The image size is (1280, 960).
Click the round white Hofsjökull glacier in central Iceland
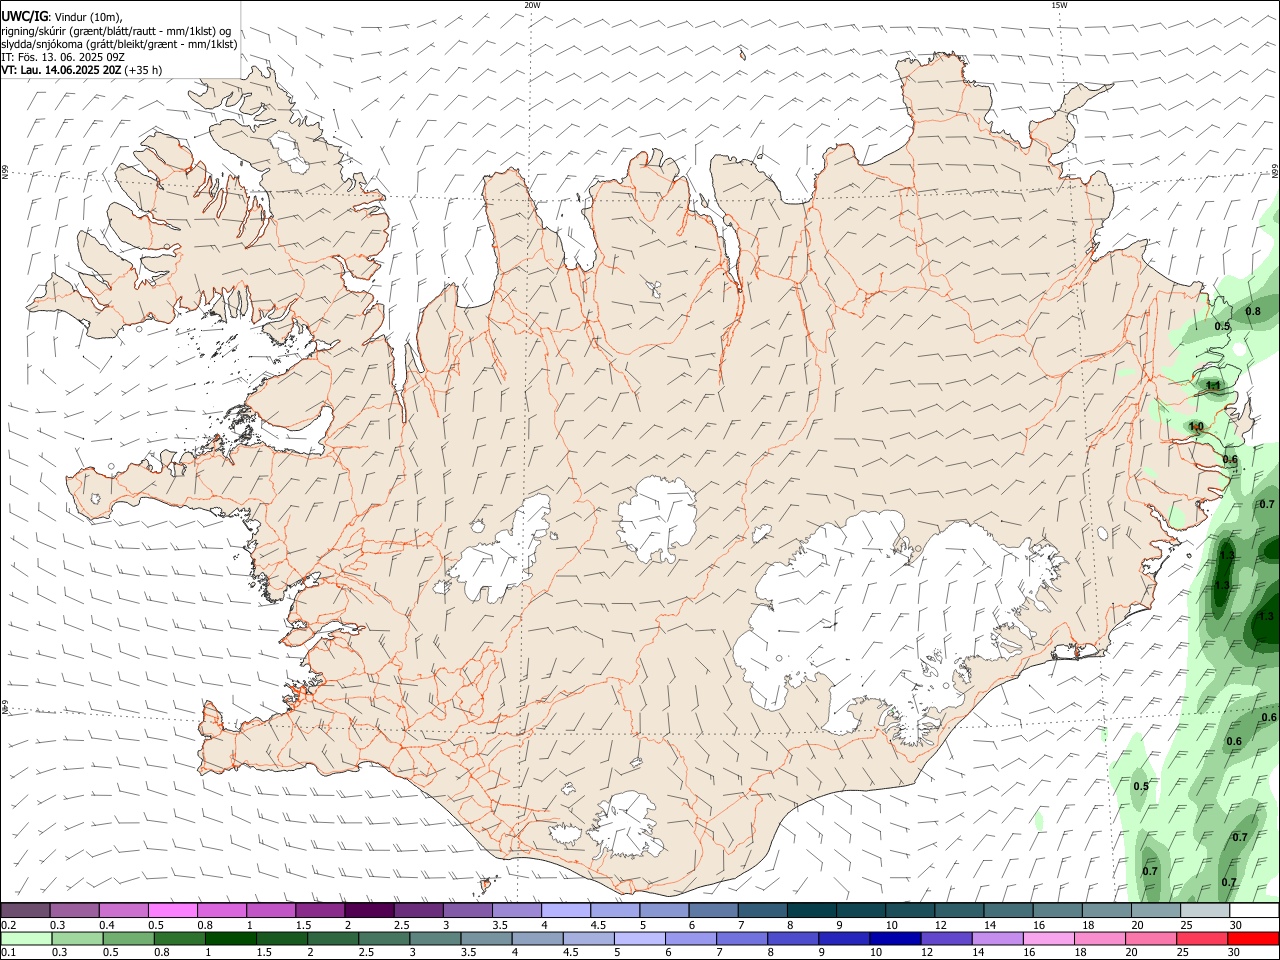[657, 518]
